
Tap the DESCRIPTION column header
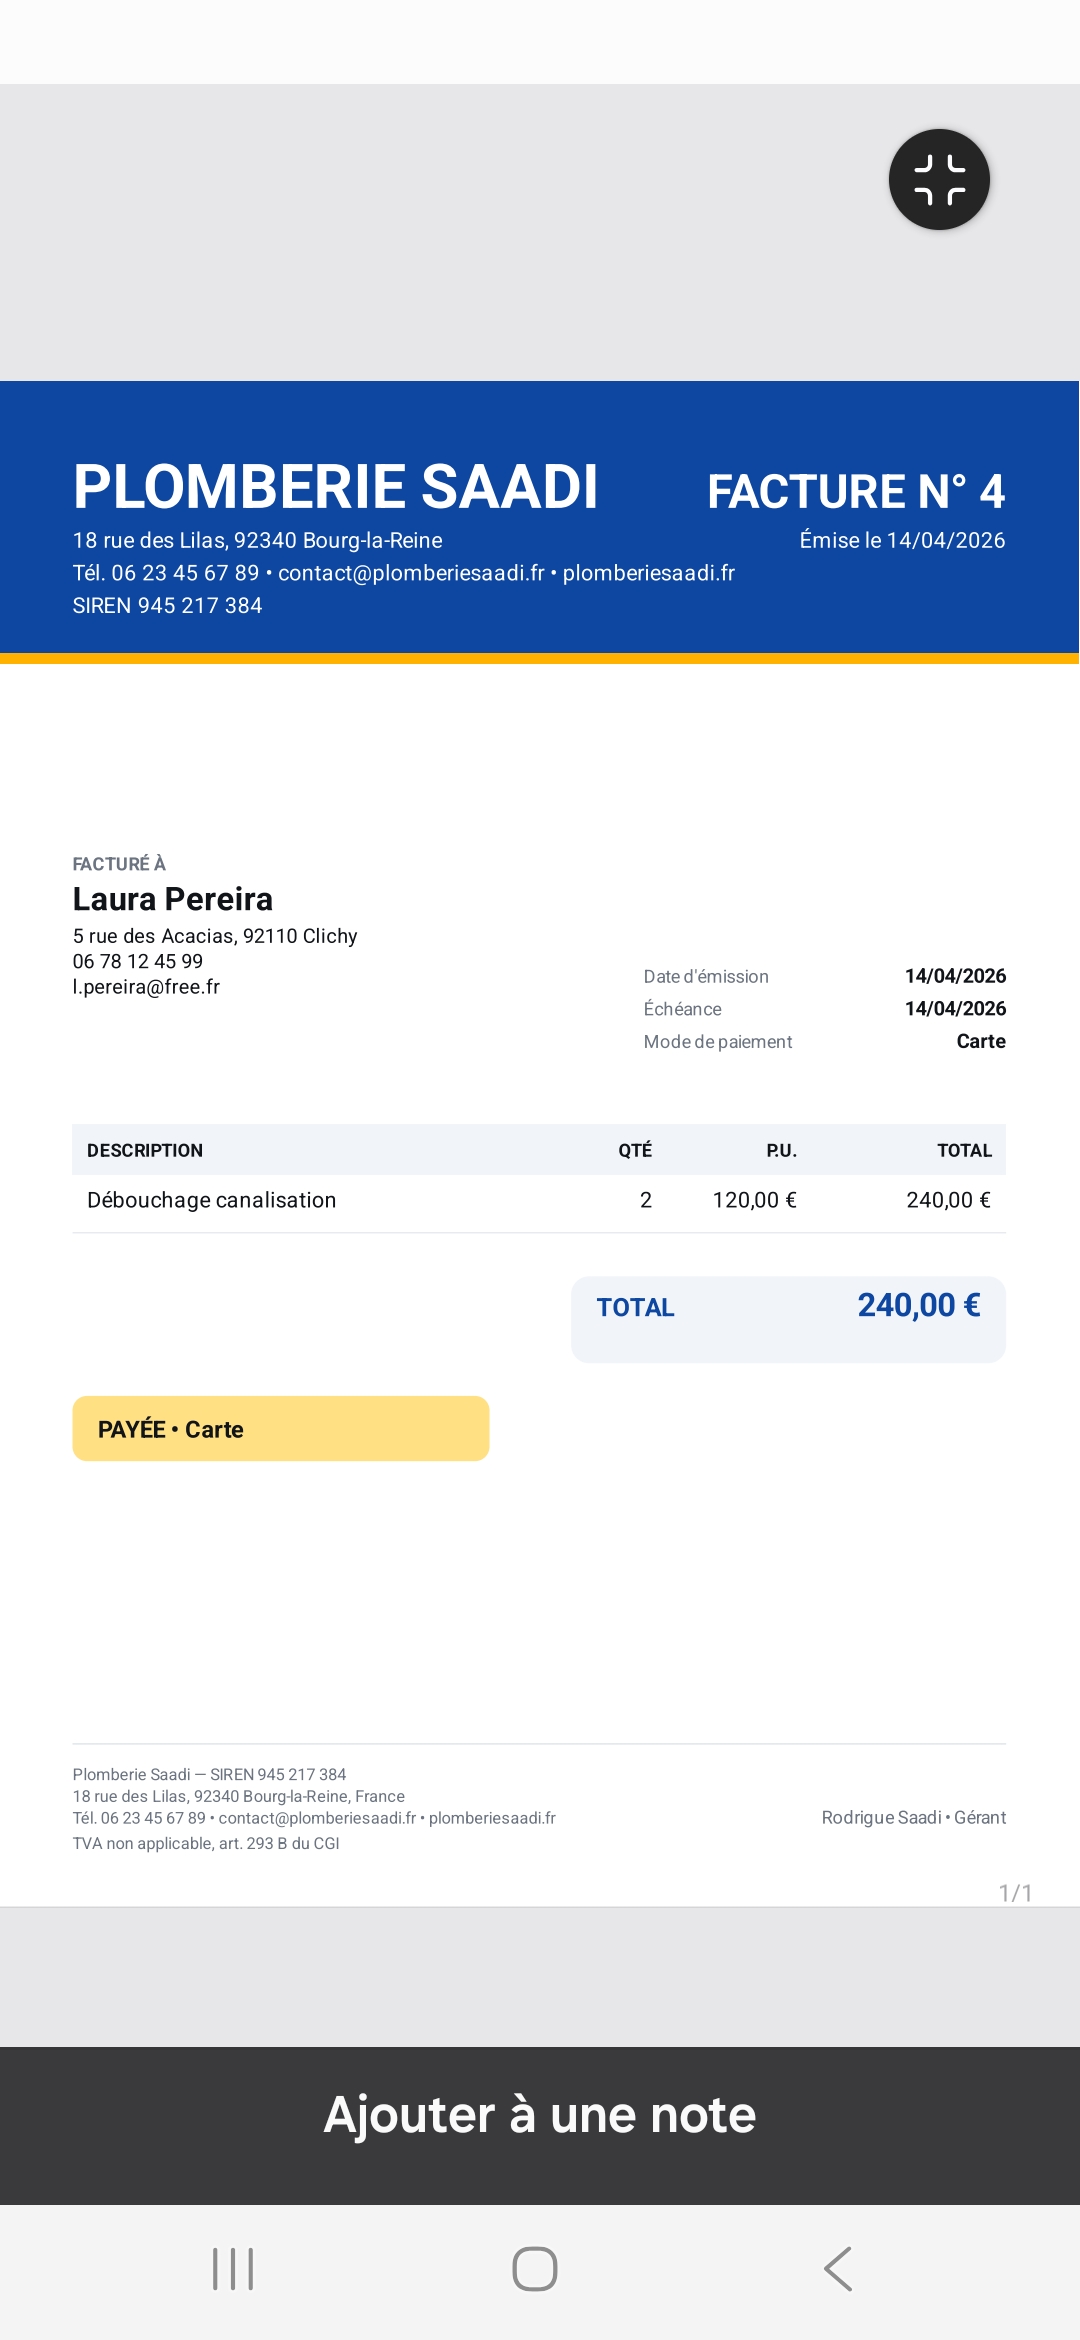145,1151
